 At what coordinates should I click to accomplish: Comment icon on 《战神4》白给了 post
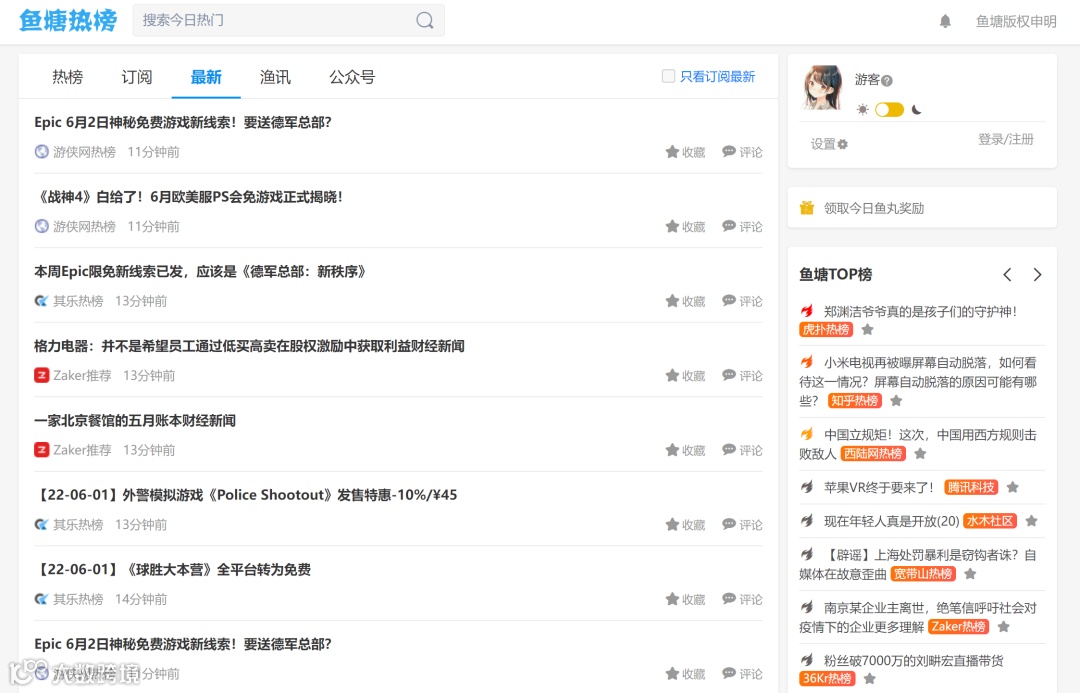pos(729,226)
